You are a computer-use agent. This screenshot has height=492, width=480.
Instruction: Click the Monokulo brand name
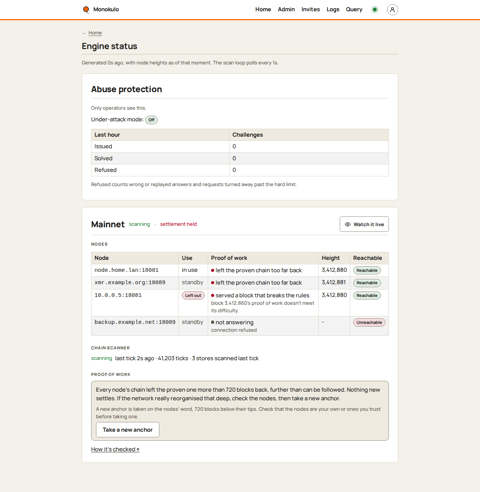point(106,9)
